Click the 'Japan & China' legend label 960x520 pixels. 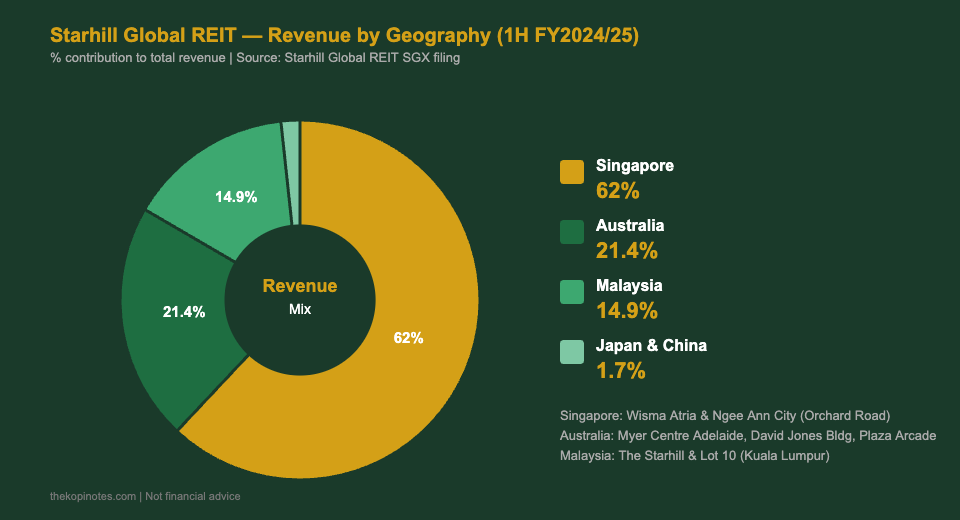[651, 345]
